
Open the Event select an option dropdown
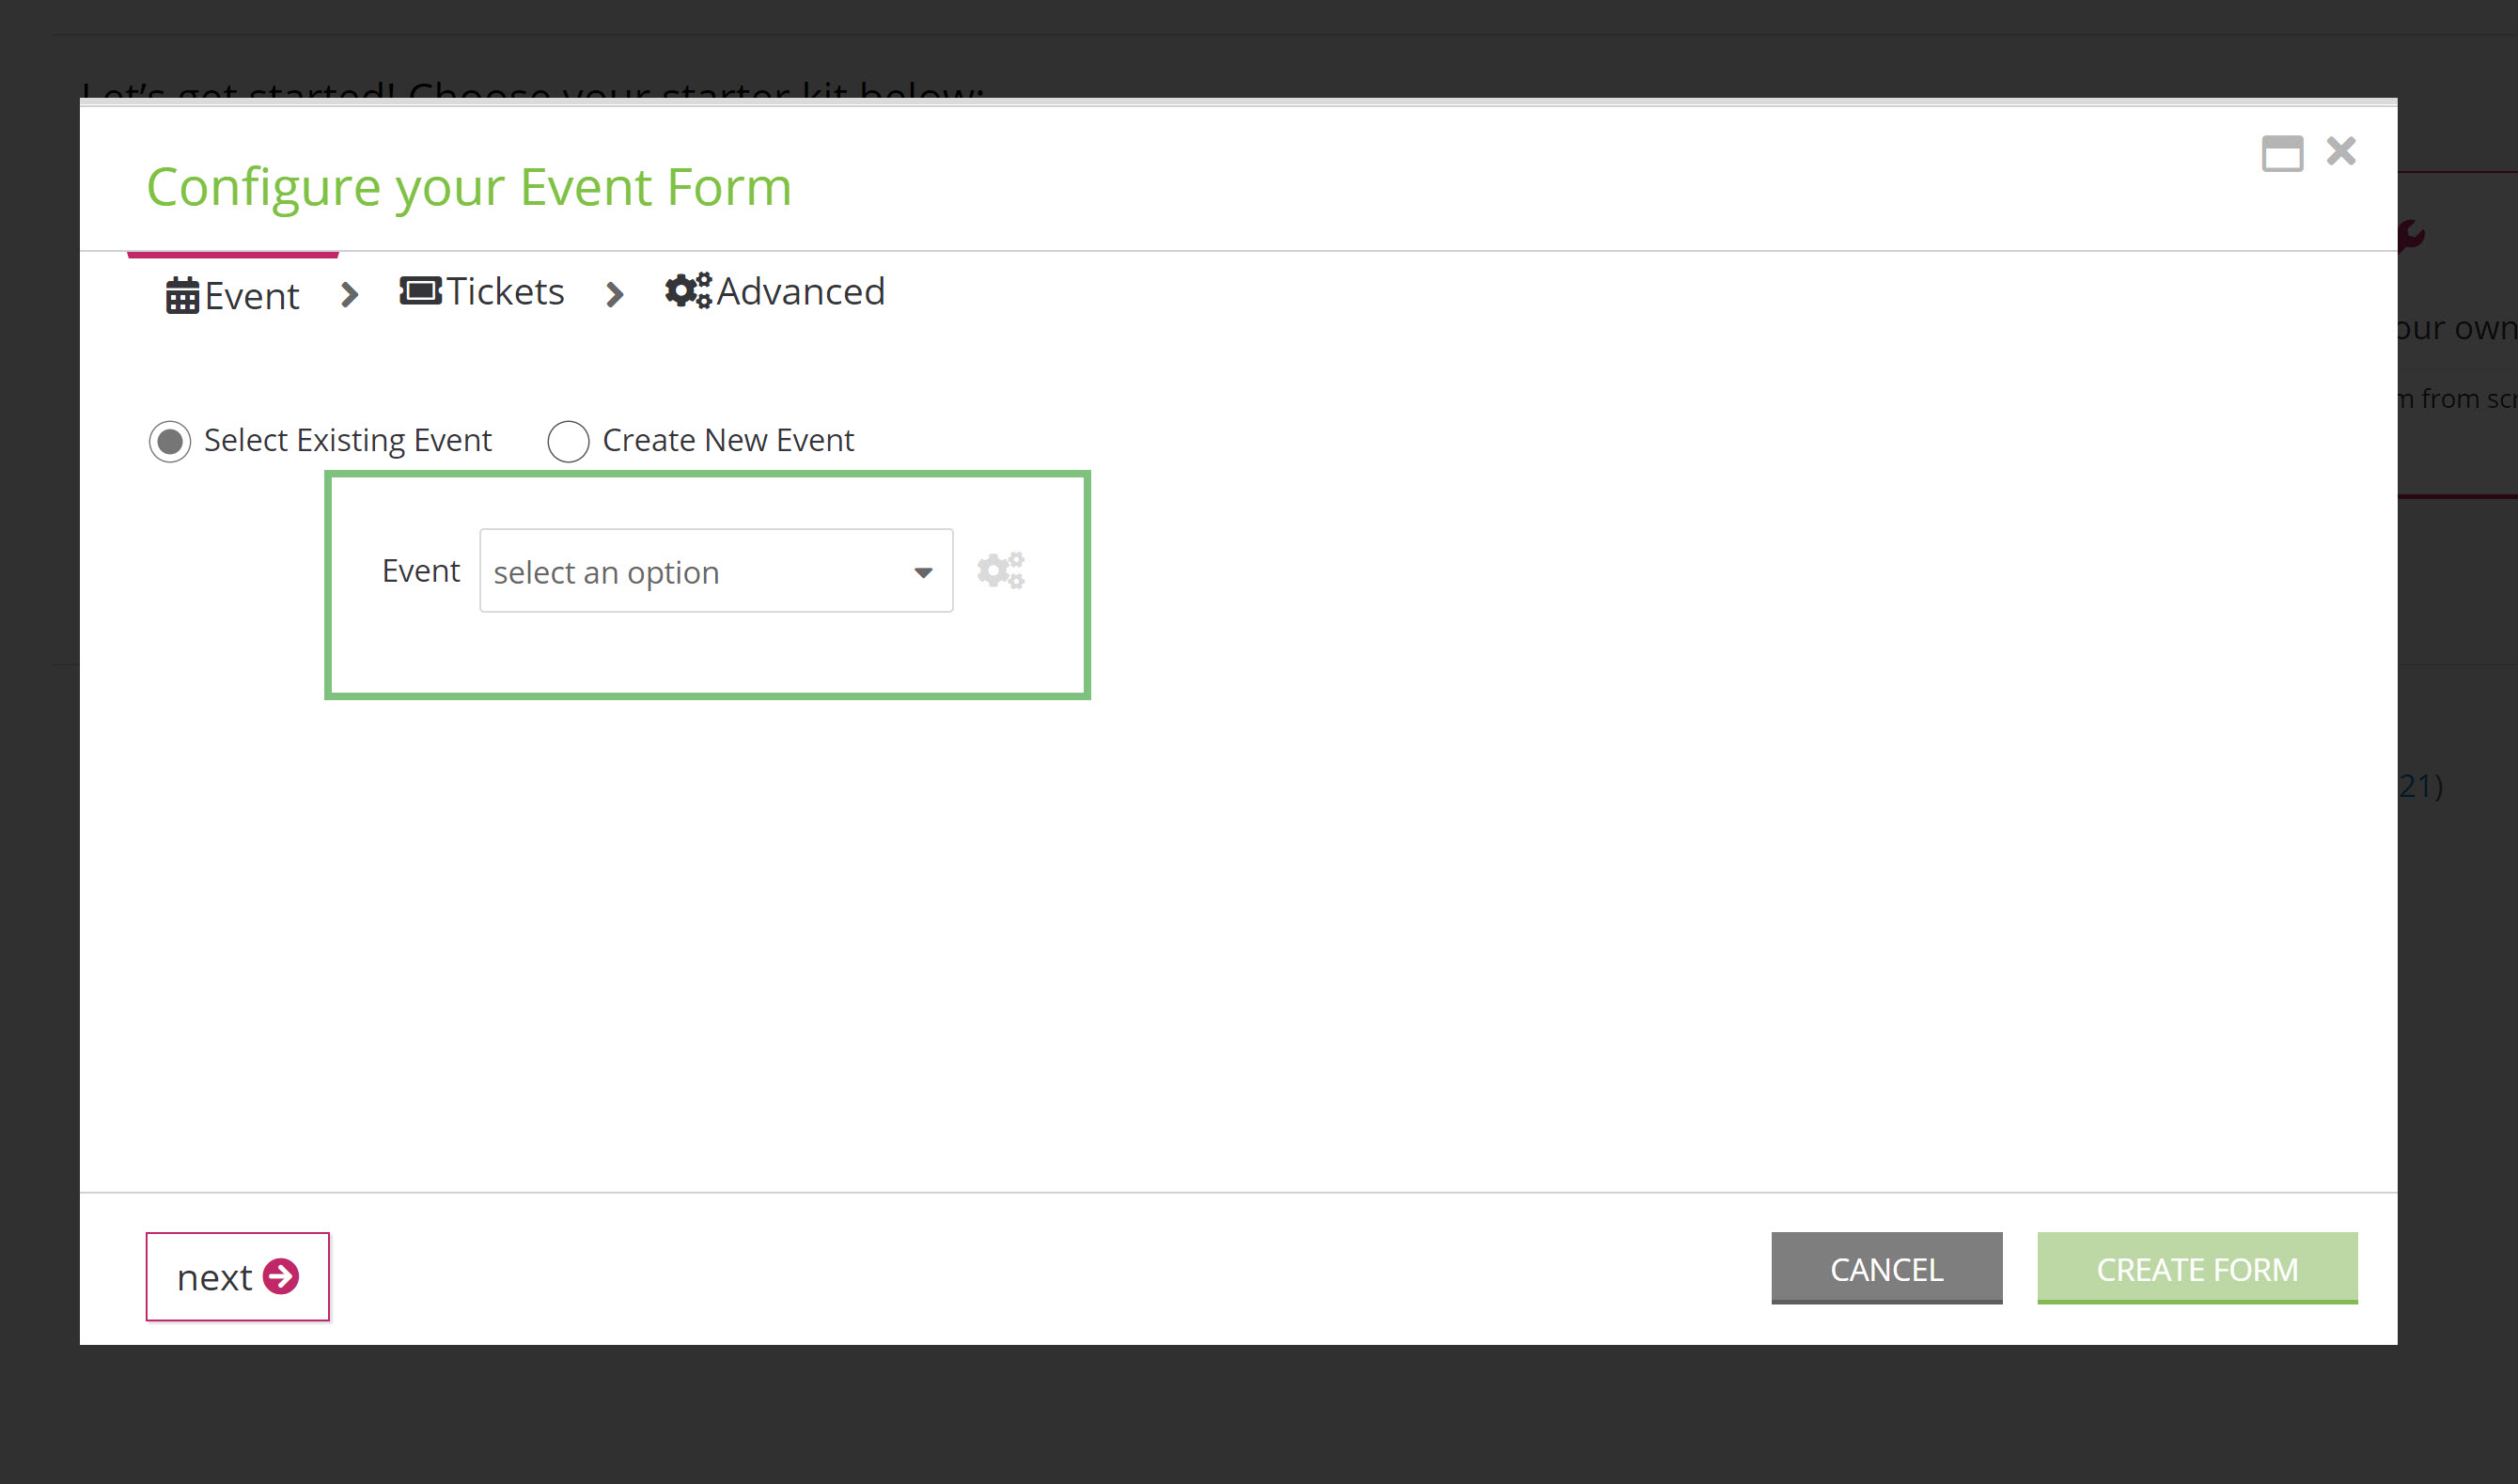(x=716, y=571)
